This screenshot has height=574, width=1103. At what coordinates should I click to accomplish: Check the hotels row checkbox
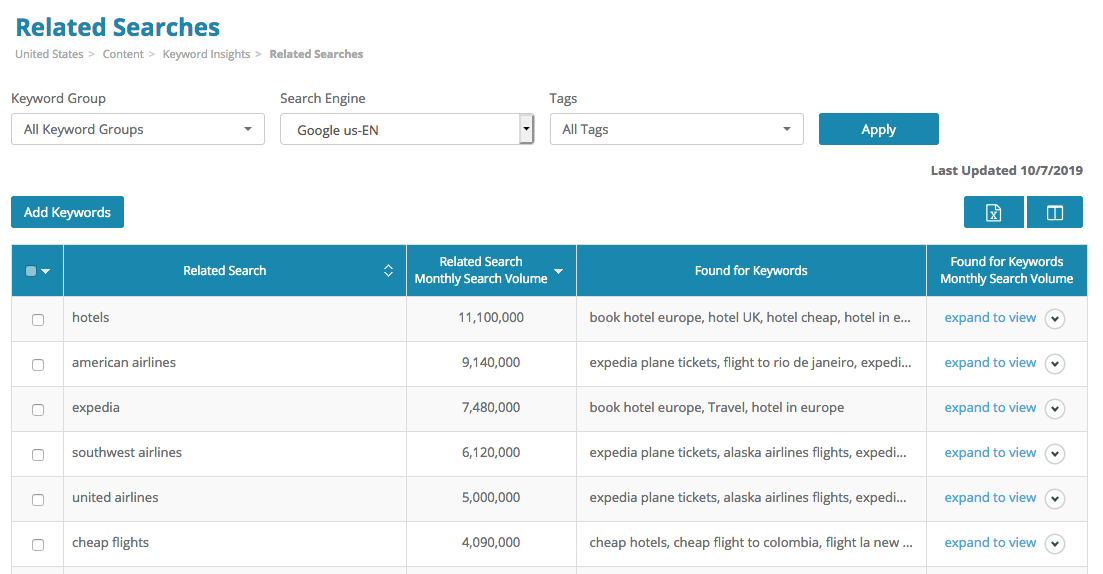(38, 319)
